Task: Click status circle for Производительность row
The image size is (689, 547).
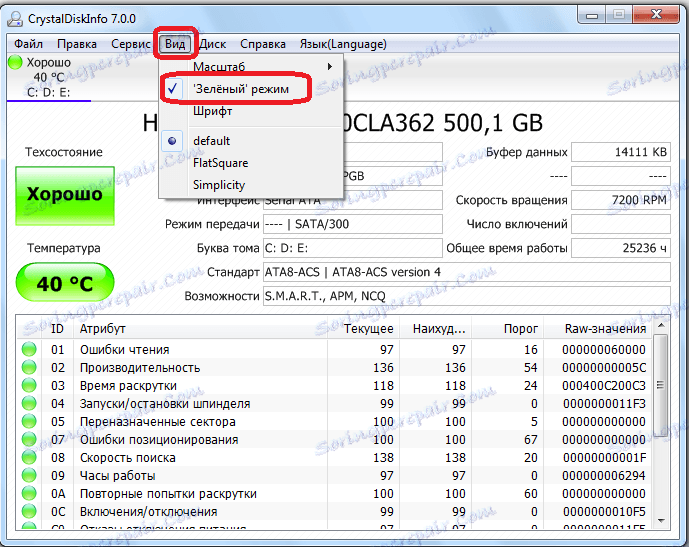Action: pyautogui.click(x=29, y=367)
